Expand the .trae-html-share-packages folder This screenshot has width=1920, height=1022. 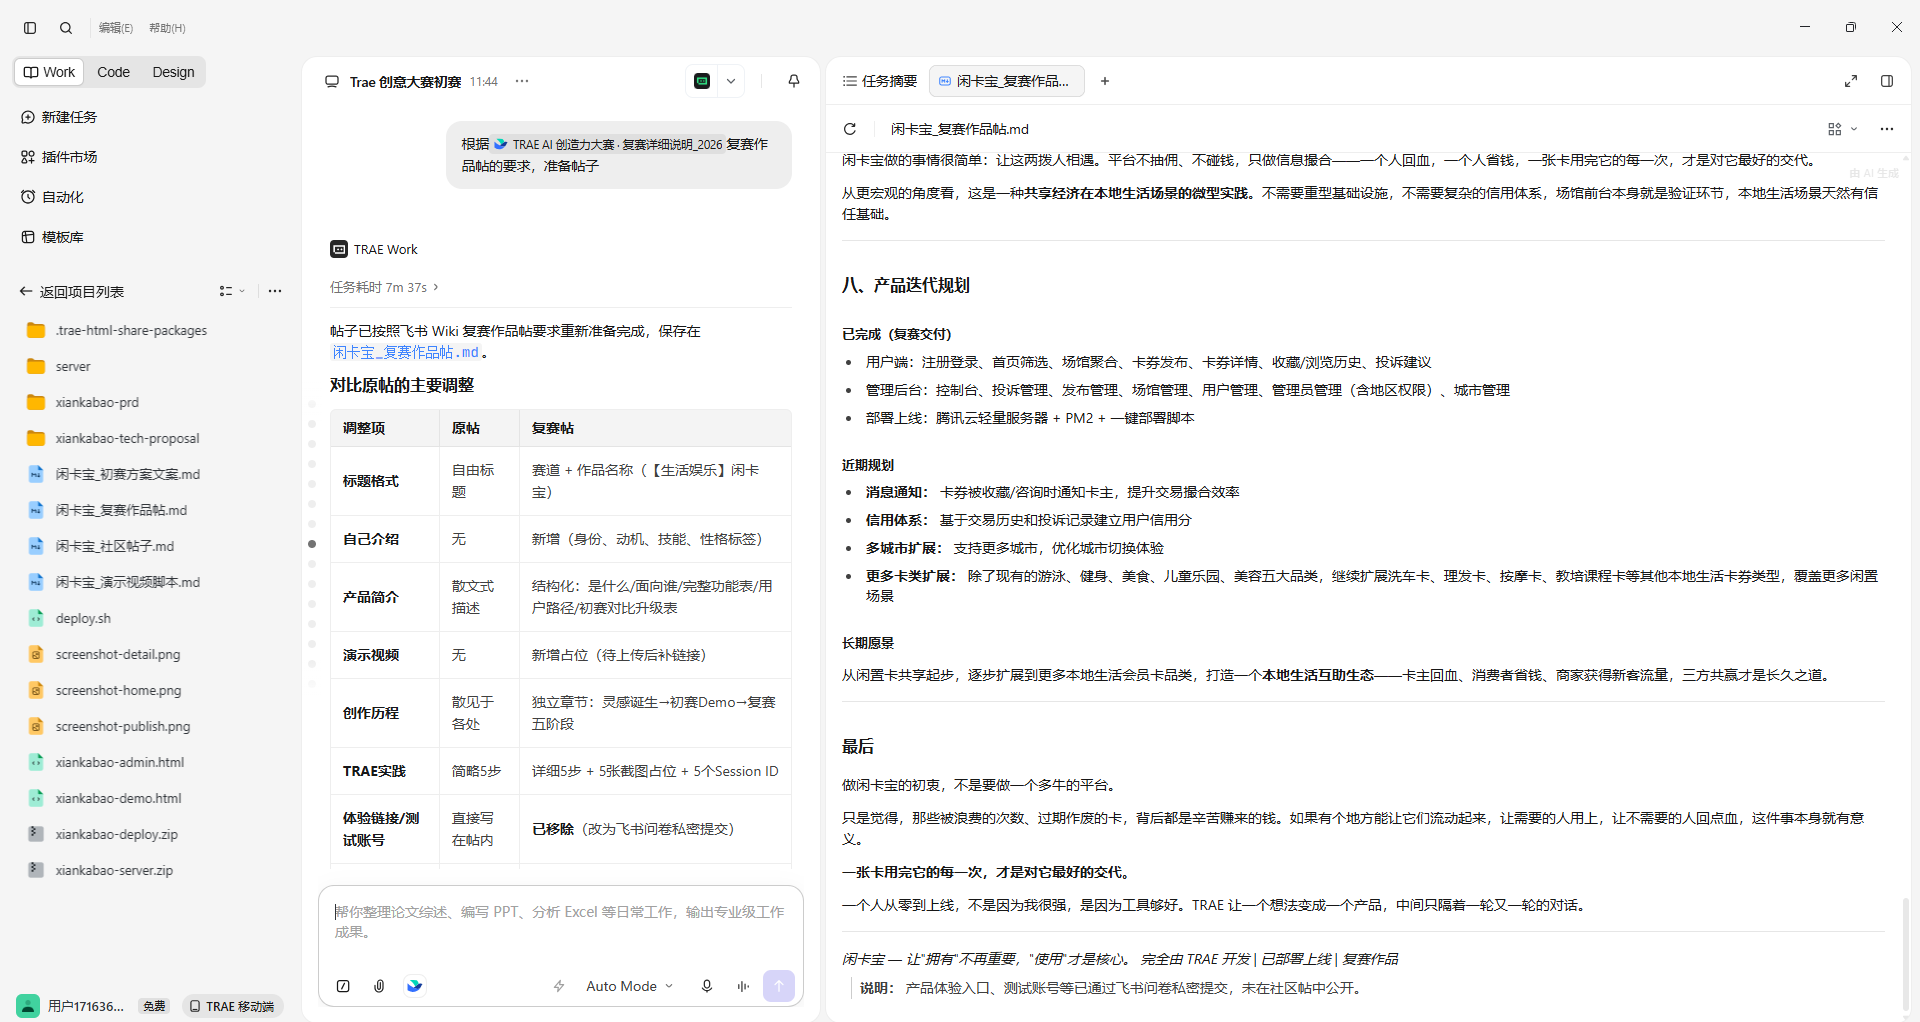pyautogui.click(x=131, y=330)
